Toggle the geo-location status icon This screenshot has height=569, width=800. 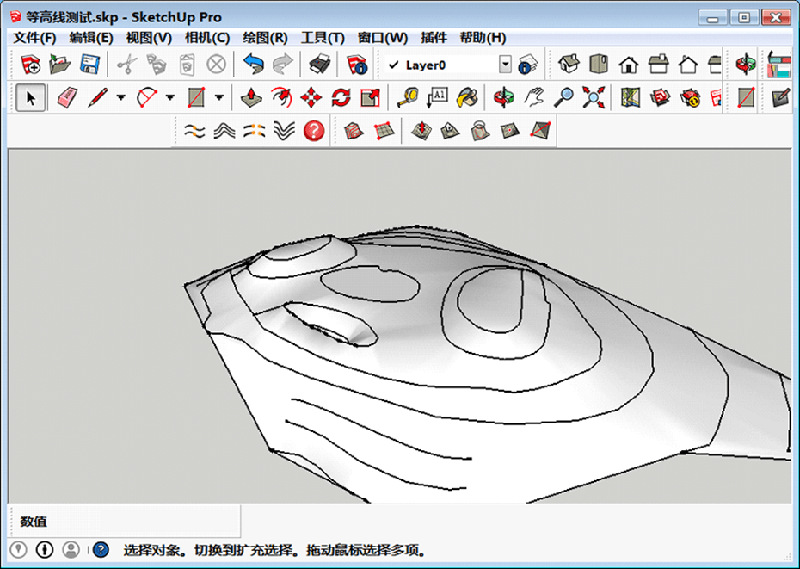18,549
